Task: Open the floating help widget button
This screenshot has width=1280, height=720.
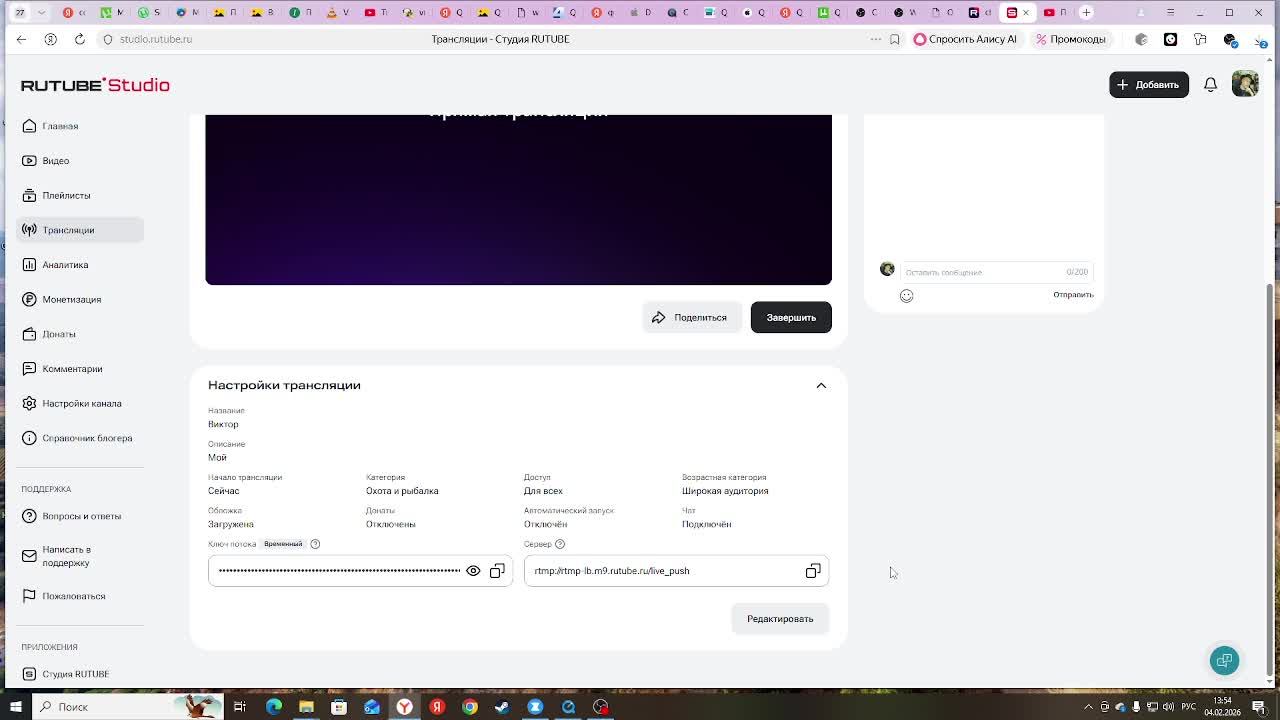Action: point(1224,660)
